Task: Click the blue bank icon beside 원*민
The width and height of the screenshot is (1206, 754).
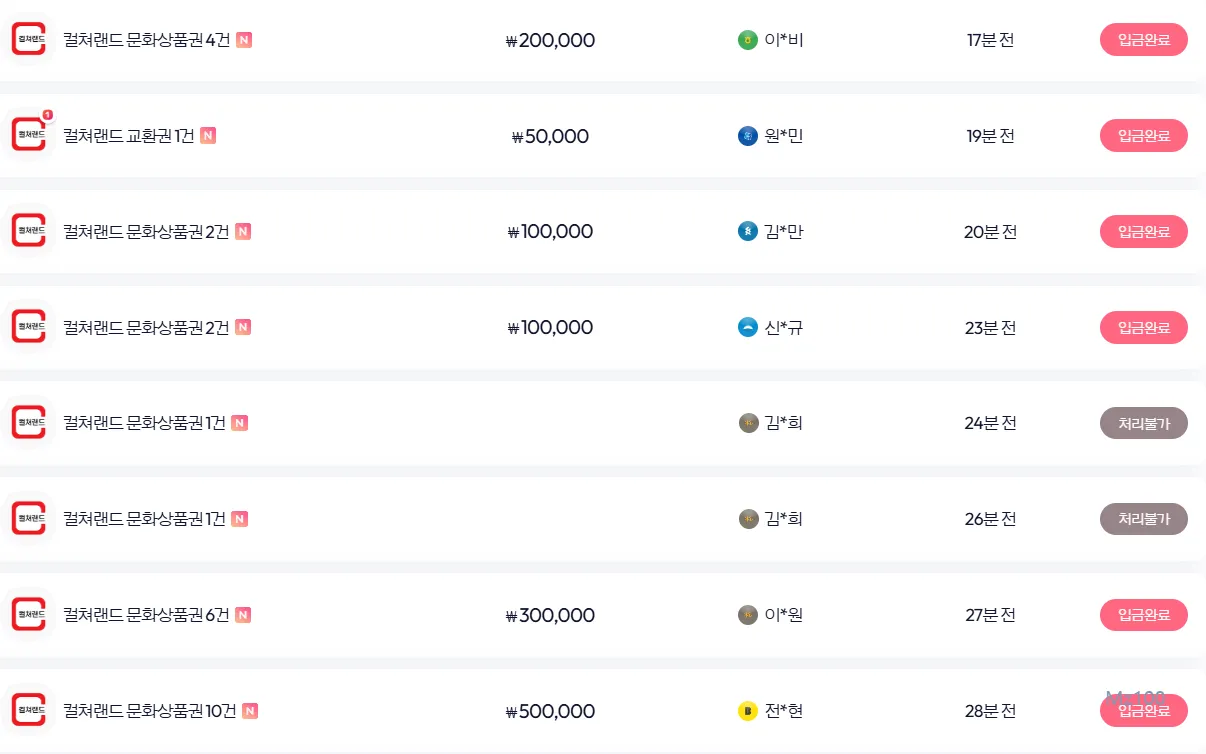Action: [x=747, y=136]
